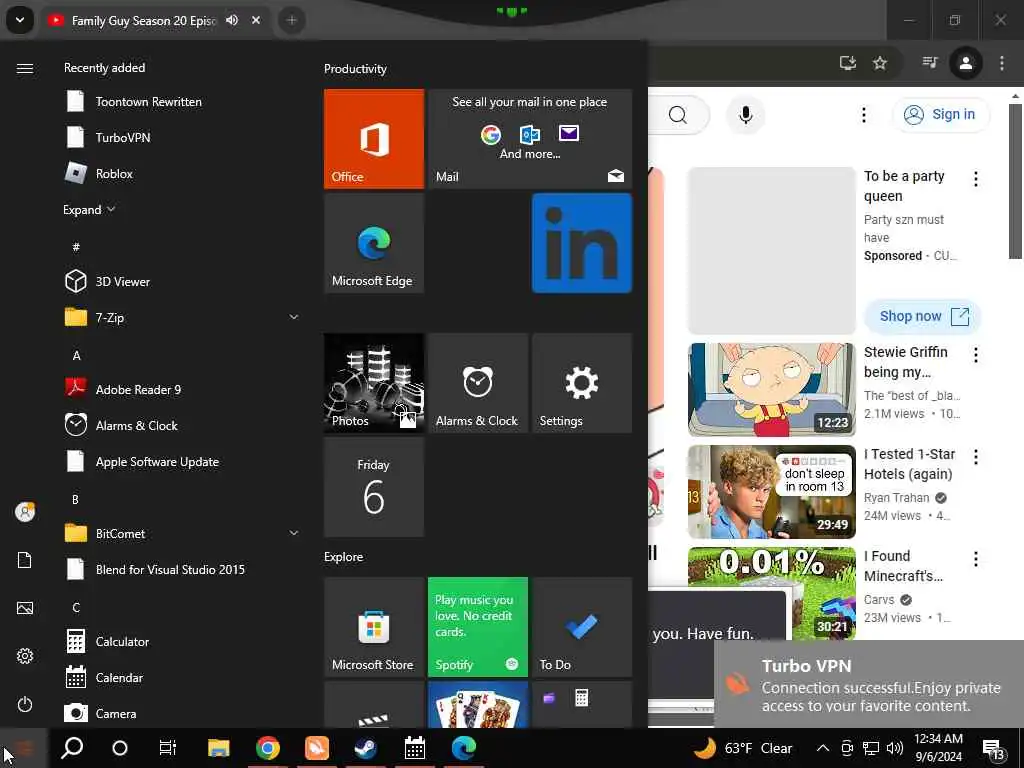Launch Toontown Rewritten from recently added
This screenshot has width=1024, height=768.
click(182, 101)
